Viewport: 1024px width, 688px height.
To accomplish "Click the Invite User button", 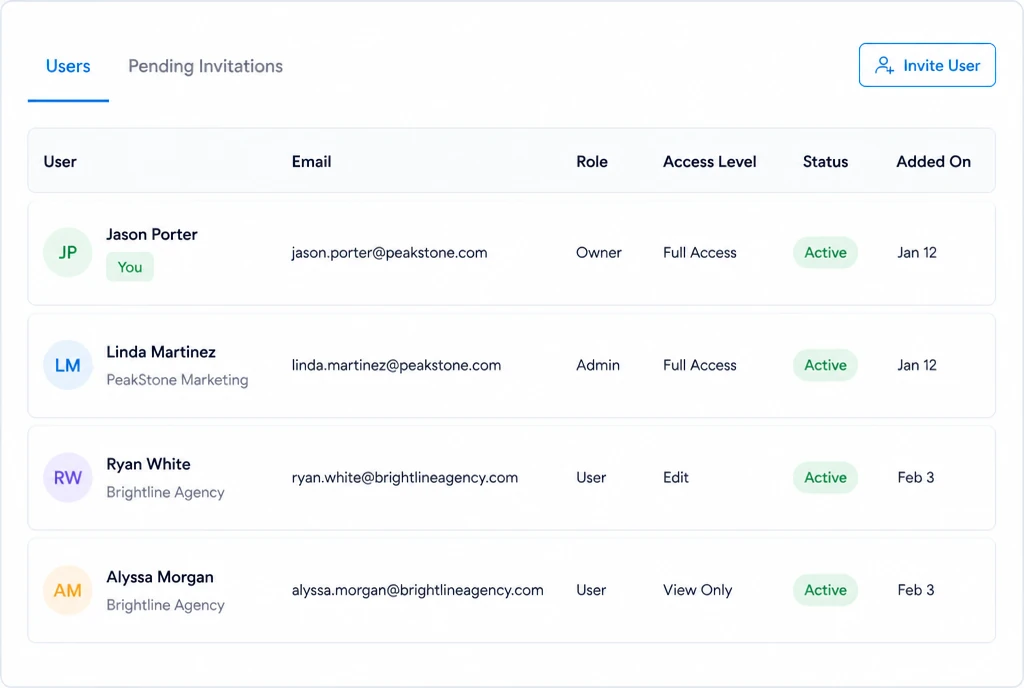I will (927, 65).
